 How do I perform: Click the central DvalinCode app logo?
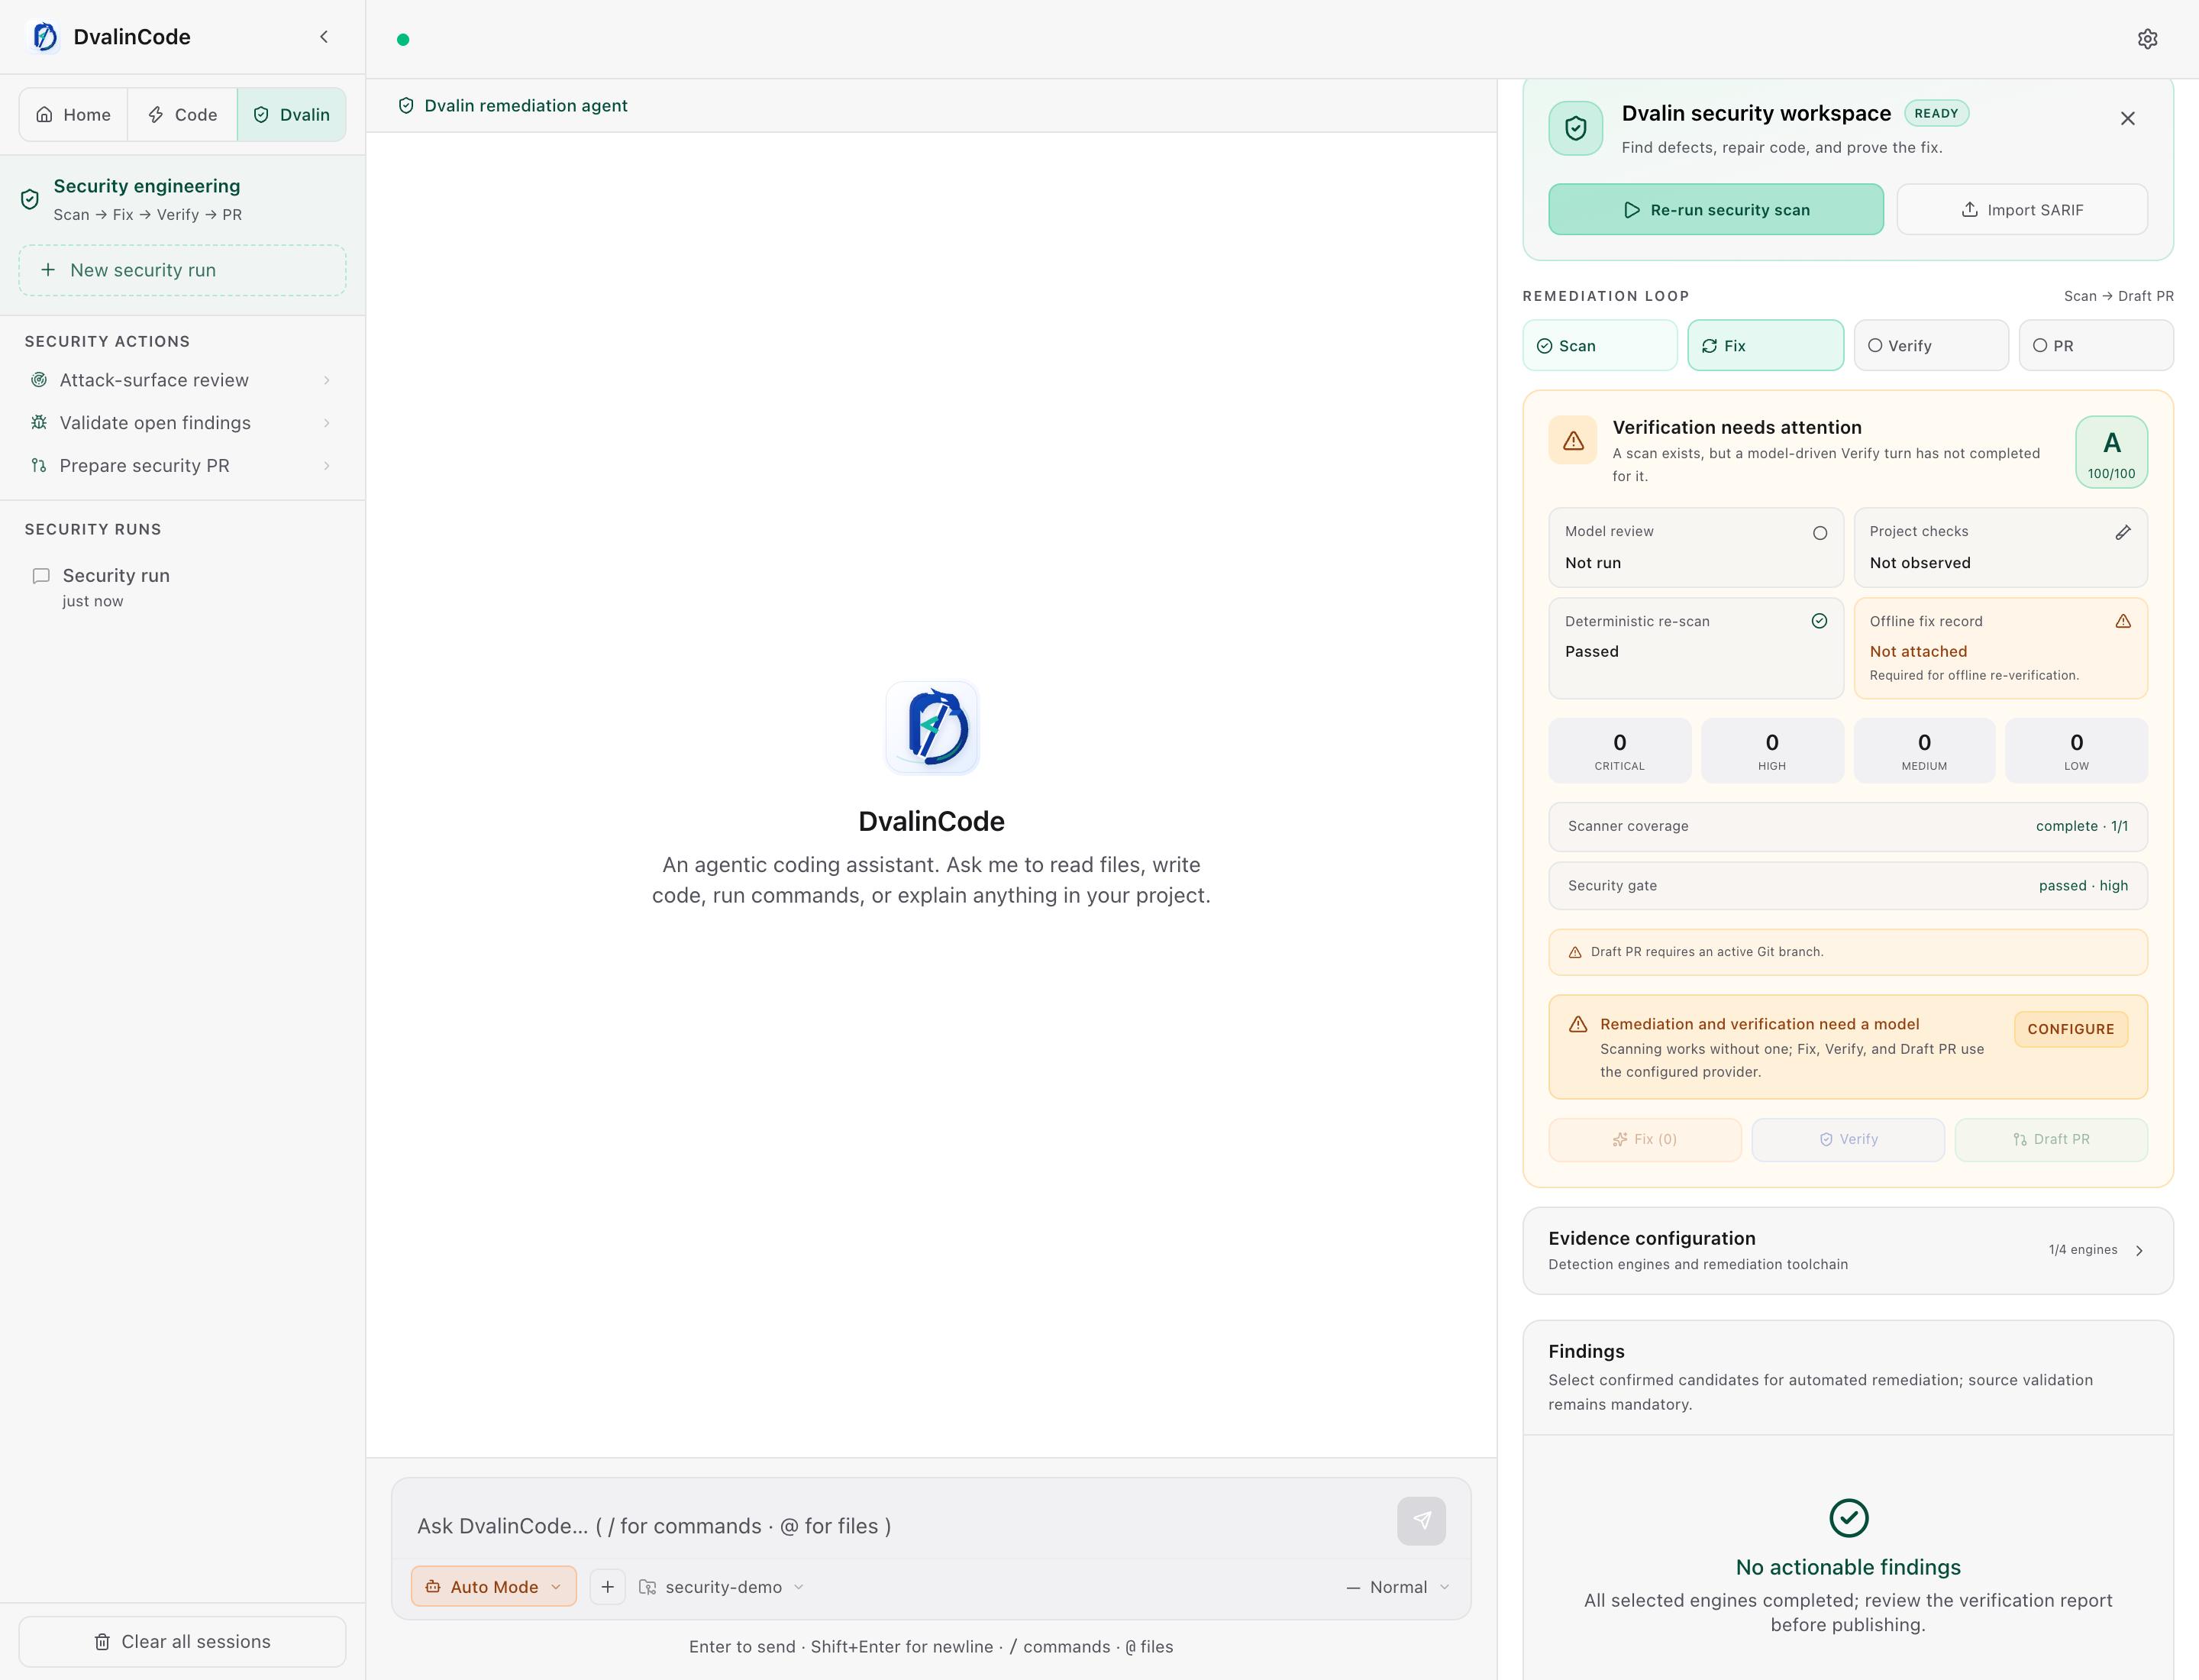coord(932,727)
